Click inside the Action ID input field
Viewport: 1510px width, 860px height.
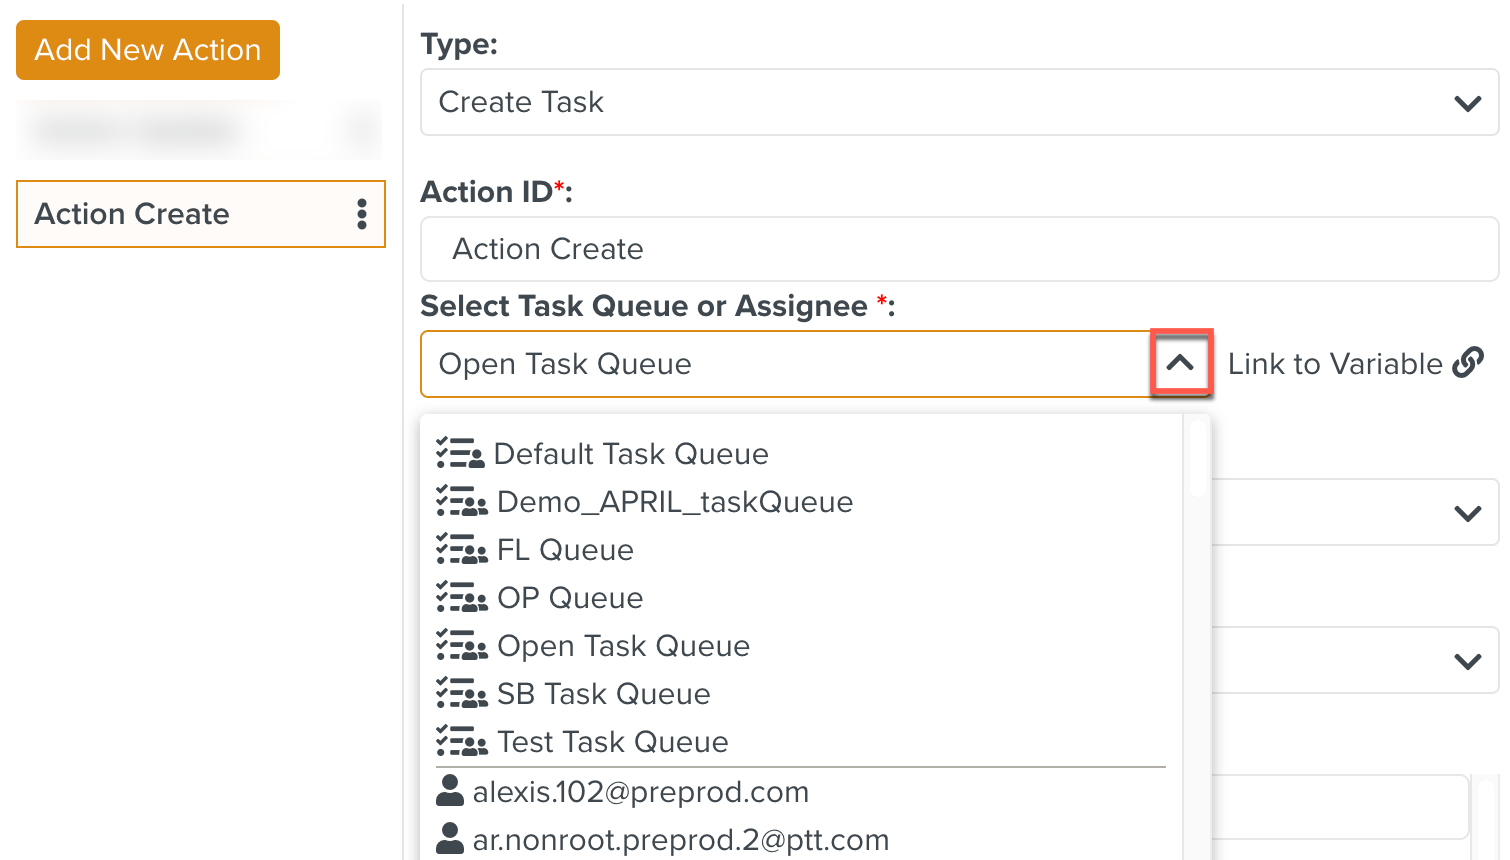(x=958, y=249)
